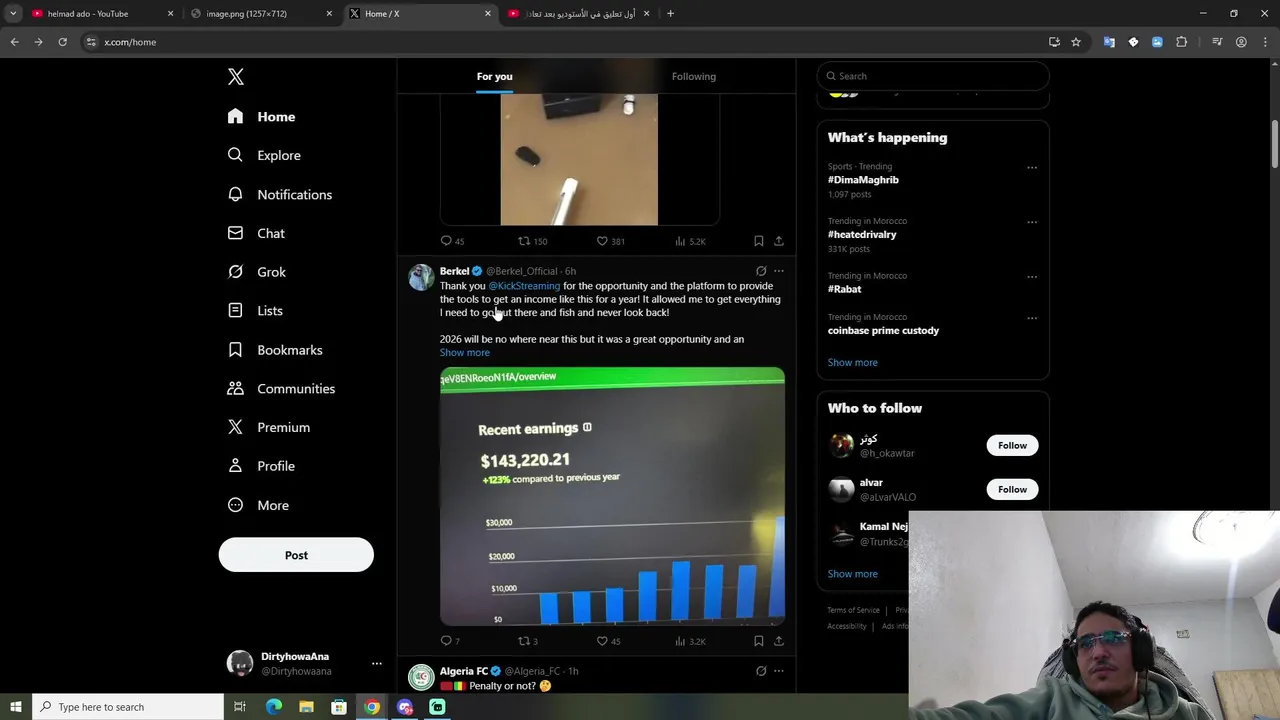Open Terms of Service link

click(x=853, y=610)
